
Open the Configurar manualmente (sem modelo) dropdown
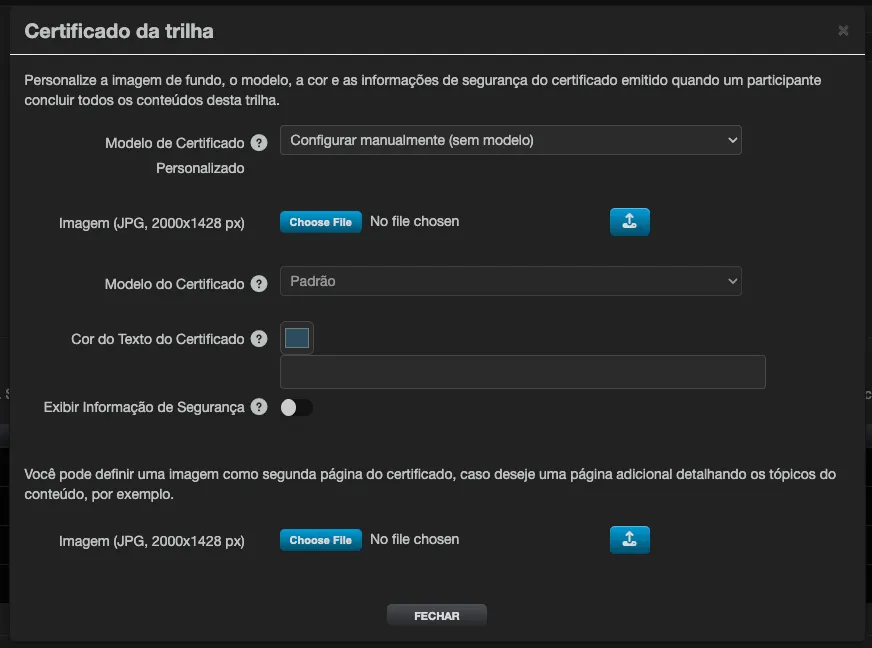tap(511, 140)
